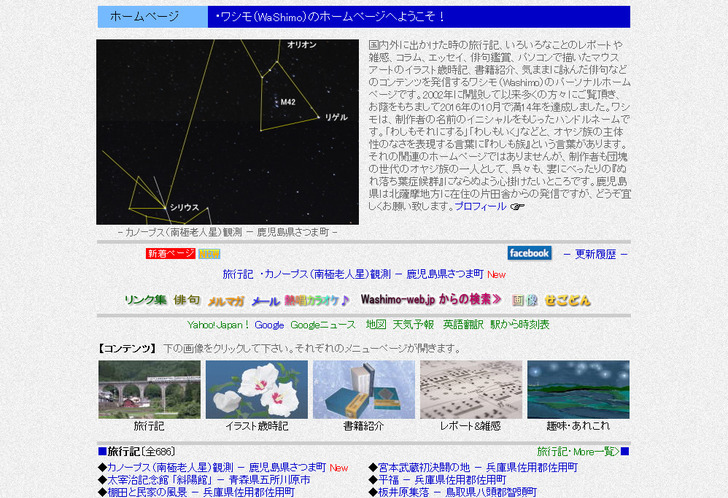
Task: Open the イラスト歳時記 flower thumbnail
Action: click(256, 389)
